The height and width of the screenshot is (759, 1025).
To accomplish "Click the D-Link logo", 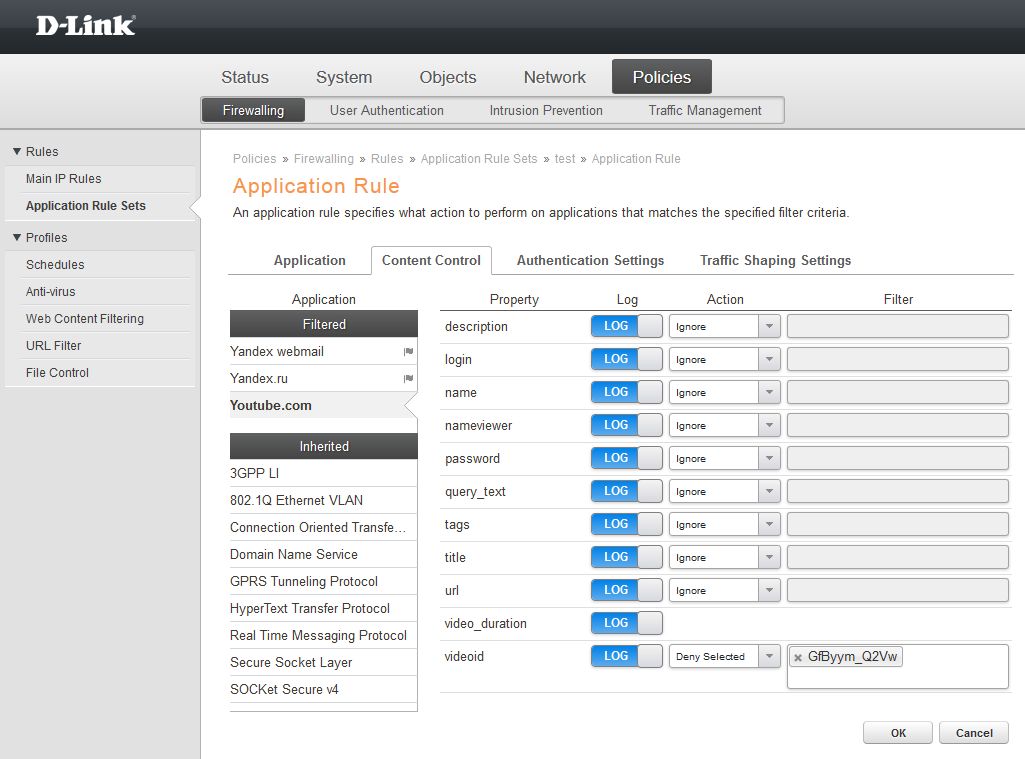I will click(x=85, y=25).
